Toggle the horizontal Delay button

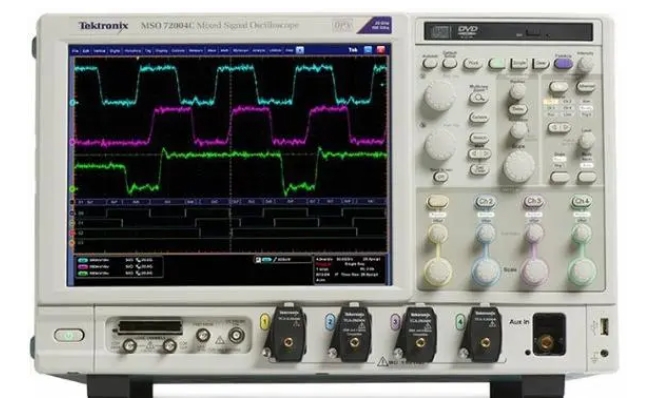coord(518,109)
